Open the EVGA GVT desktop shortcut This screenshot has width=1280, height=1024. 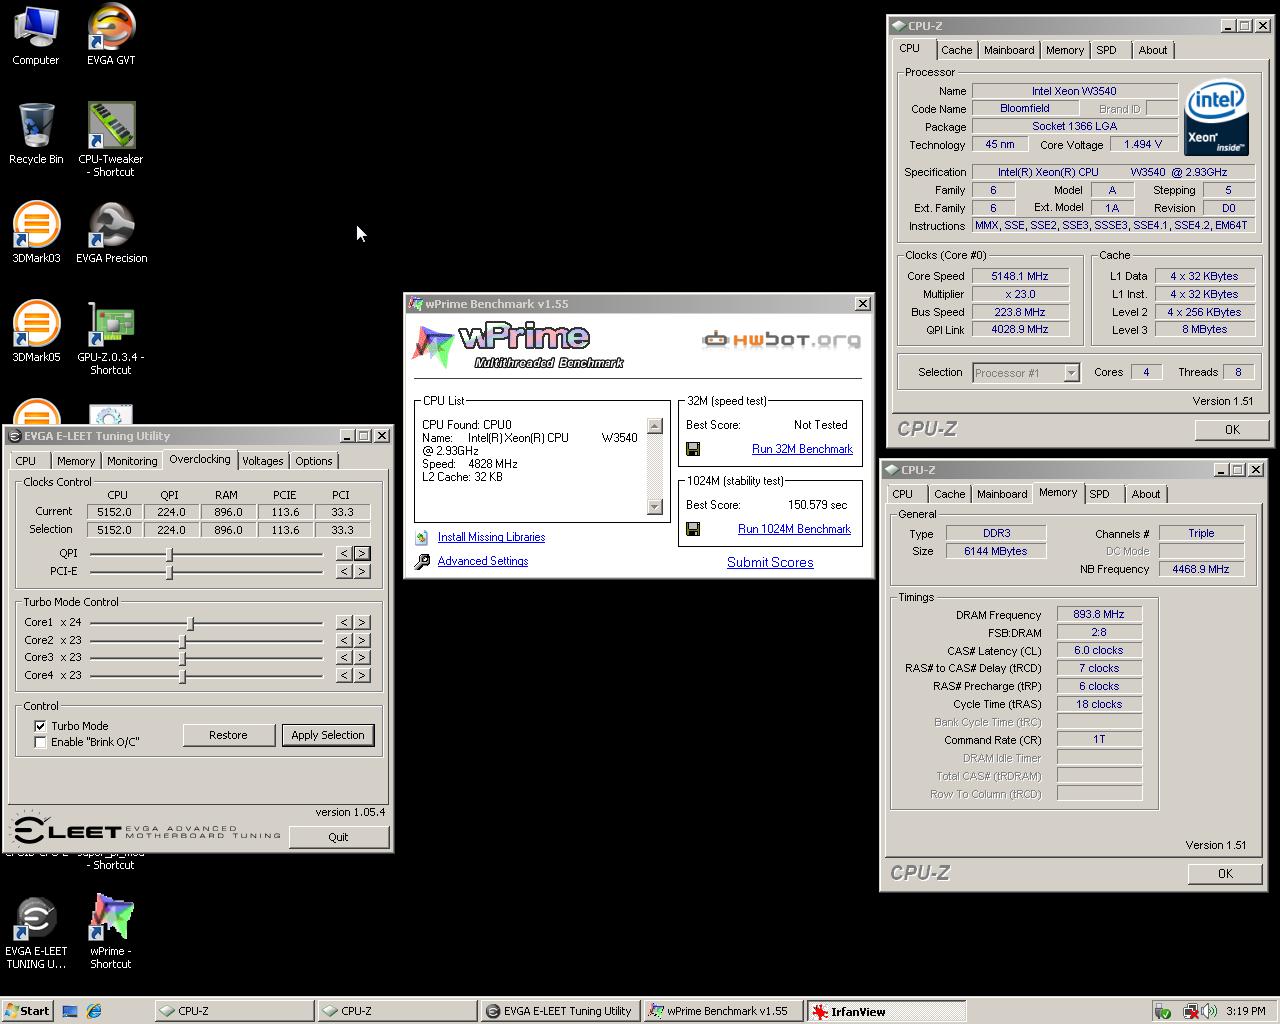coord(111,36)
